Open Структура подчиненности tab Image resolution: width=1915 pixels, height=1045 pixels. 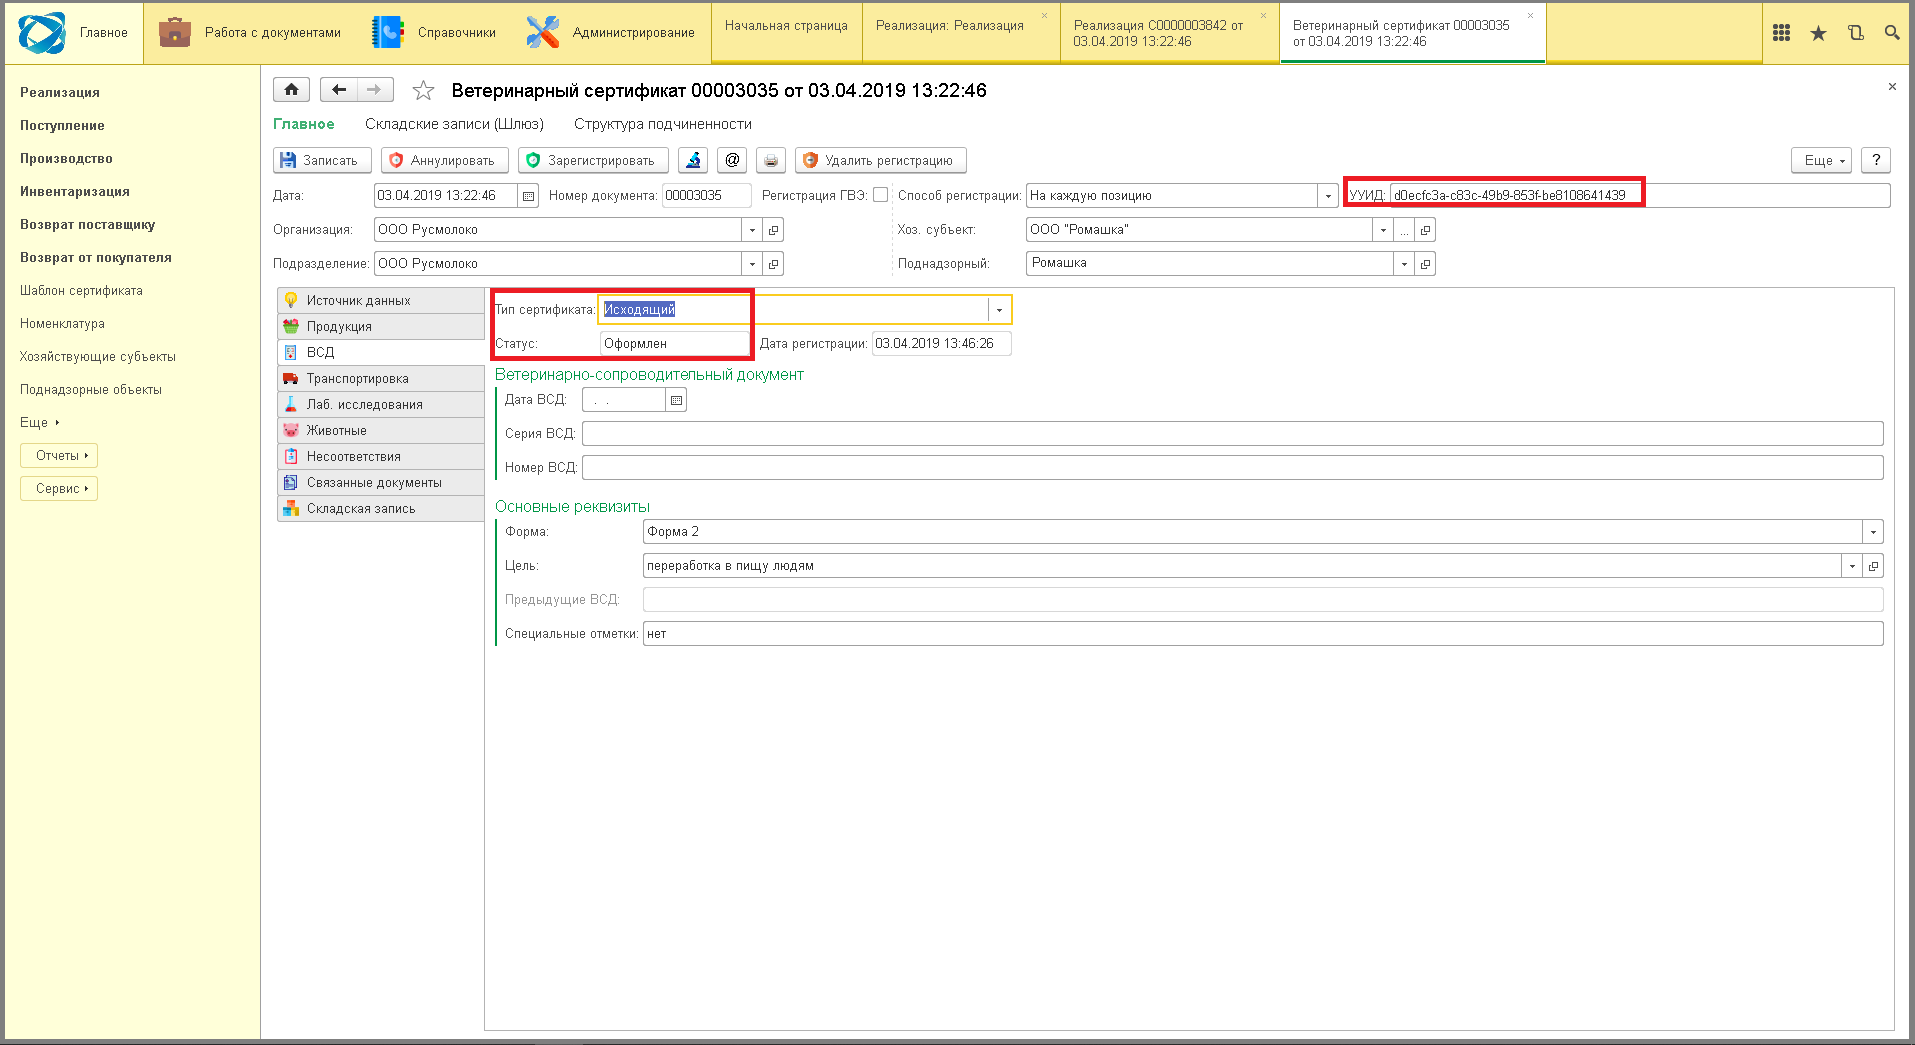click(x=663, y=124)
